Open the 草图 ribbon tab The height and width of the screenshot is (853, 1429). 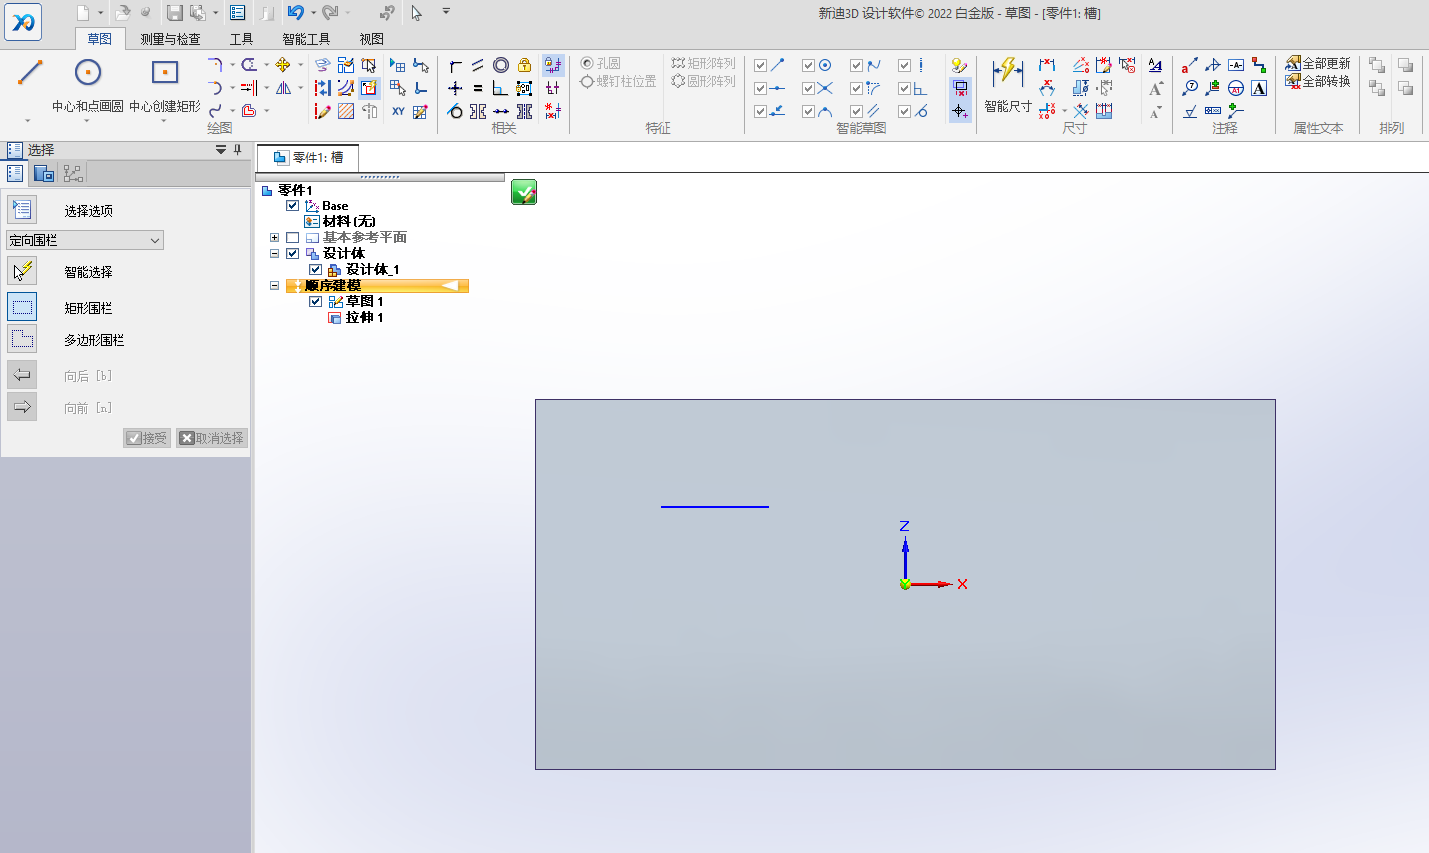click(x=100, y=39)
